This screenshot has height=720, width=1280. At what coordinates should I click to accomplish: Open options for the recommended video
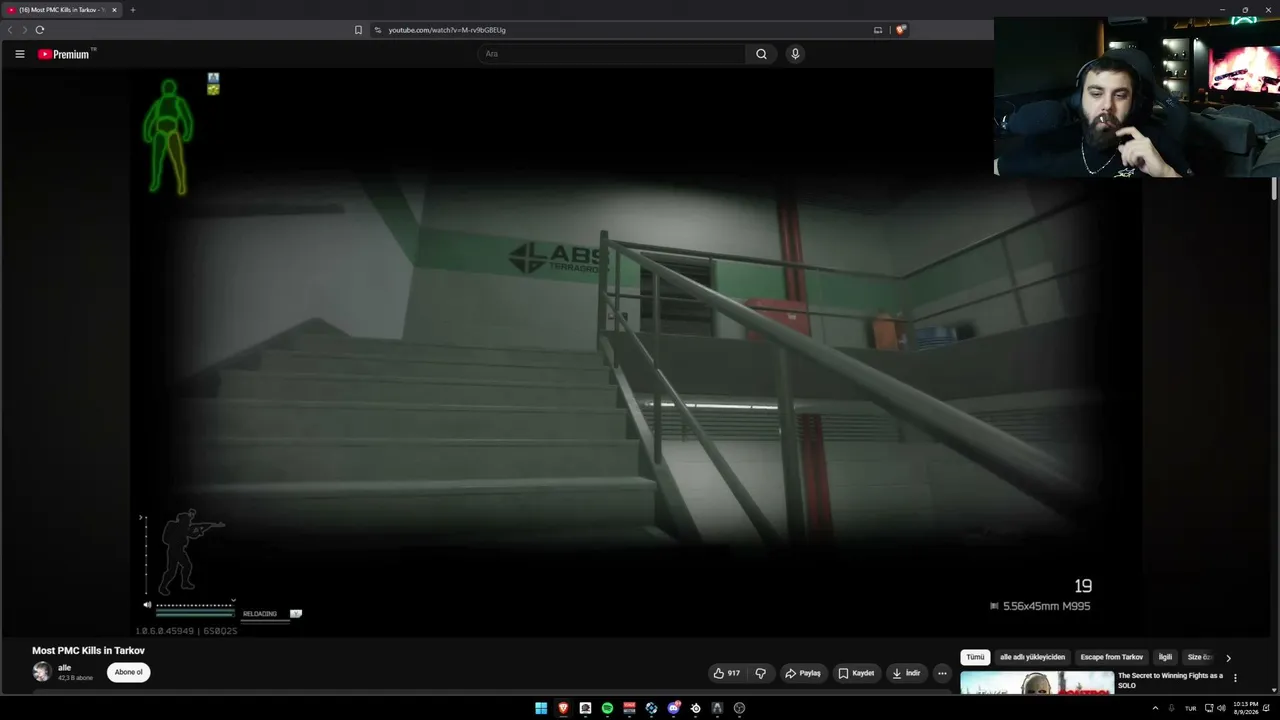tap(1235, 678)
